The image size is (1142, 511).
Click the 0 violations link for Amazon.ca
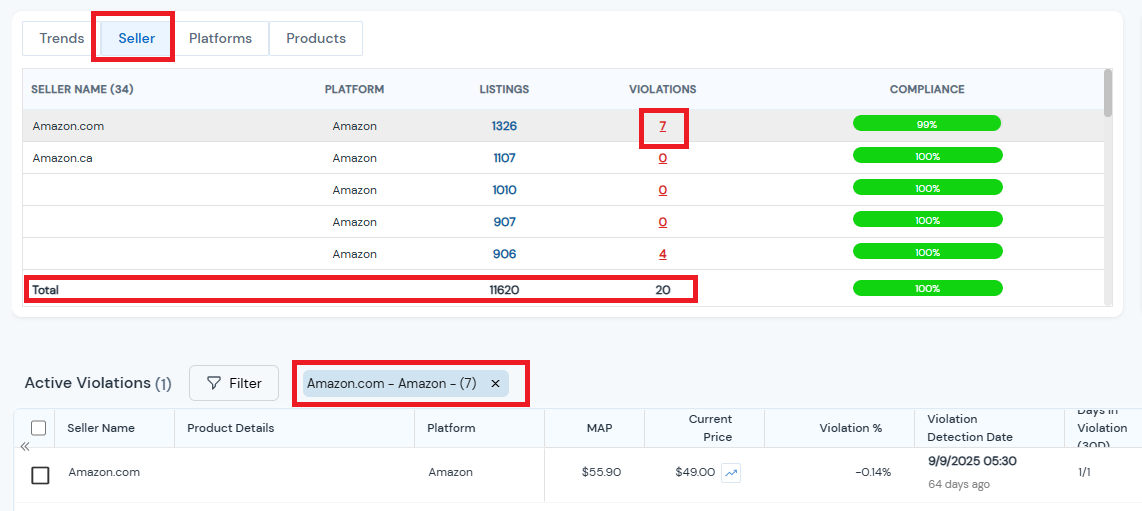[x=662, y=158]
